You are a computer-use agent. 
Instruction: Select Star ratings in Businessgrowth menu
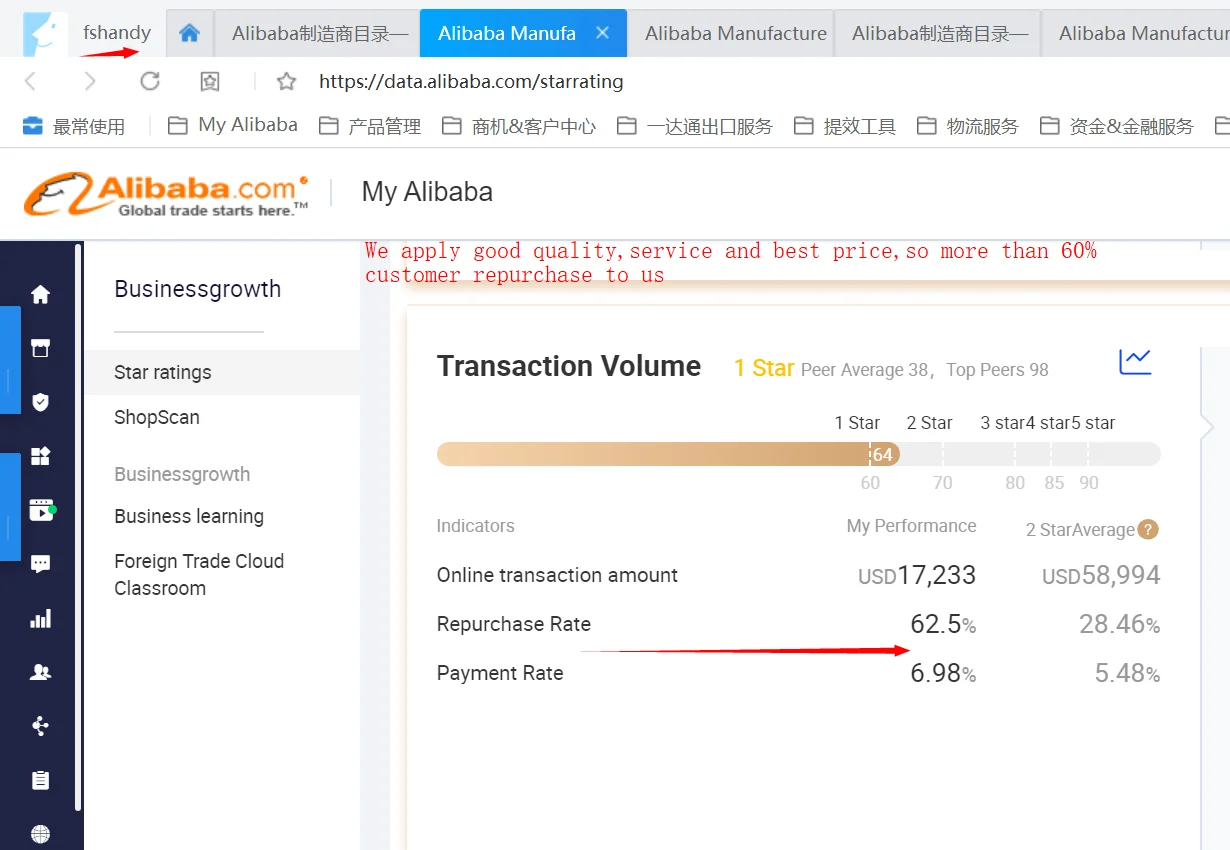(222, 372)
